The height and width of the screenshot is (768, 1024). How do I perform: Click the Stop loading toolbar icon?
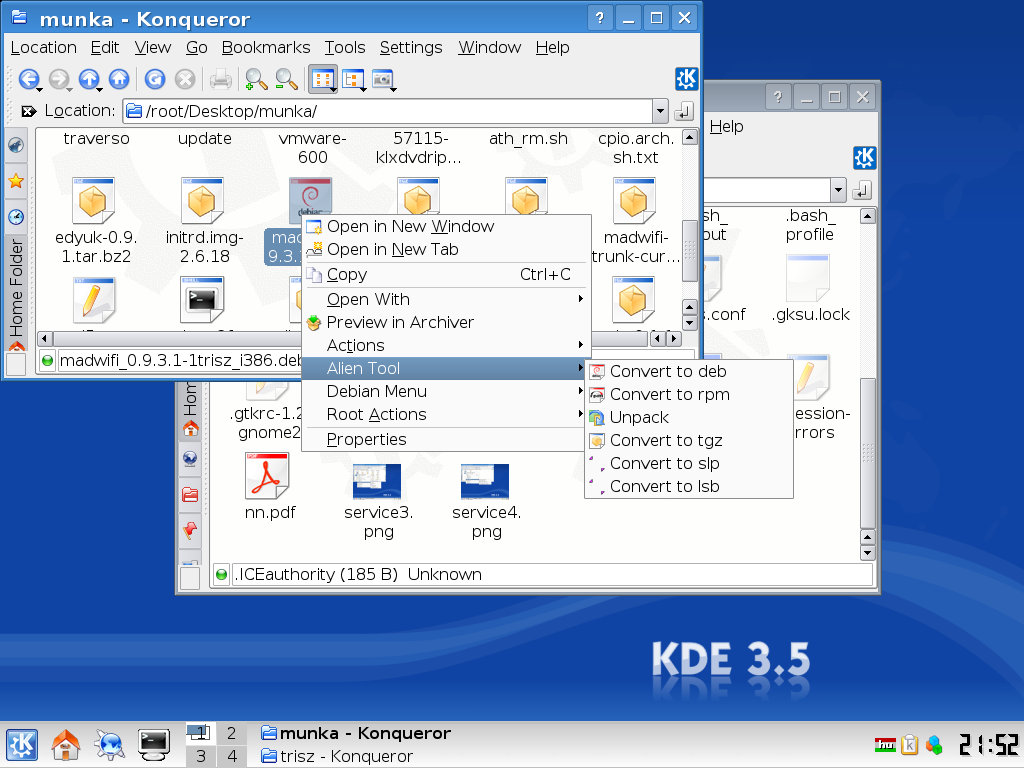[x=185, y=79]
